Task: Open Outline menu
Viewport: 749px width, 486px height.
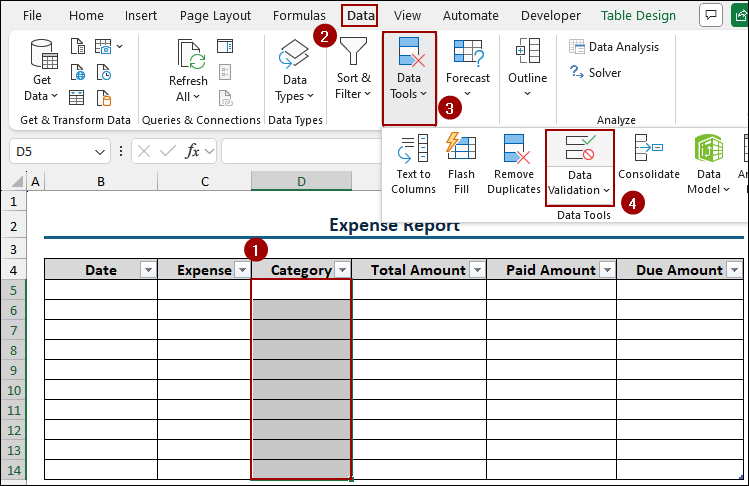Action: click(527, 68)
